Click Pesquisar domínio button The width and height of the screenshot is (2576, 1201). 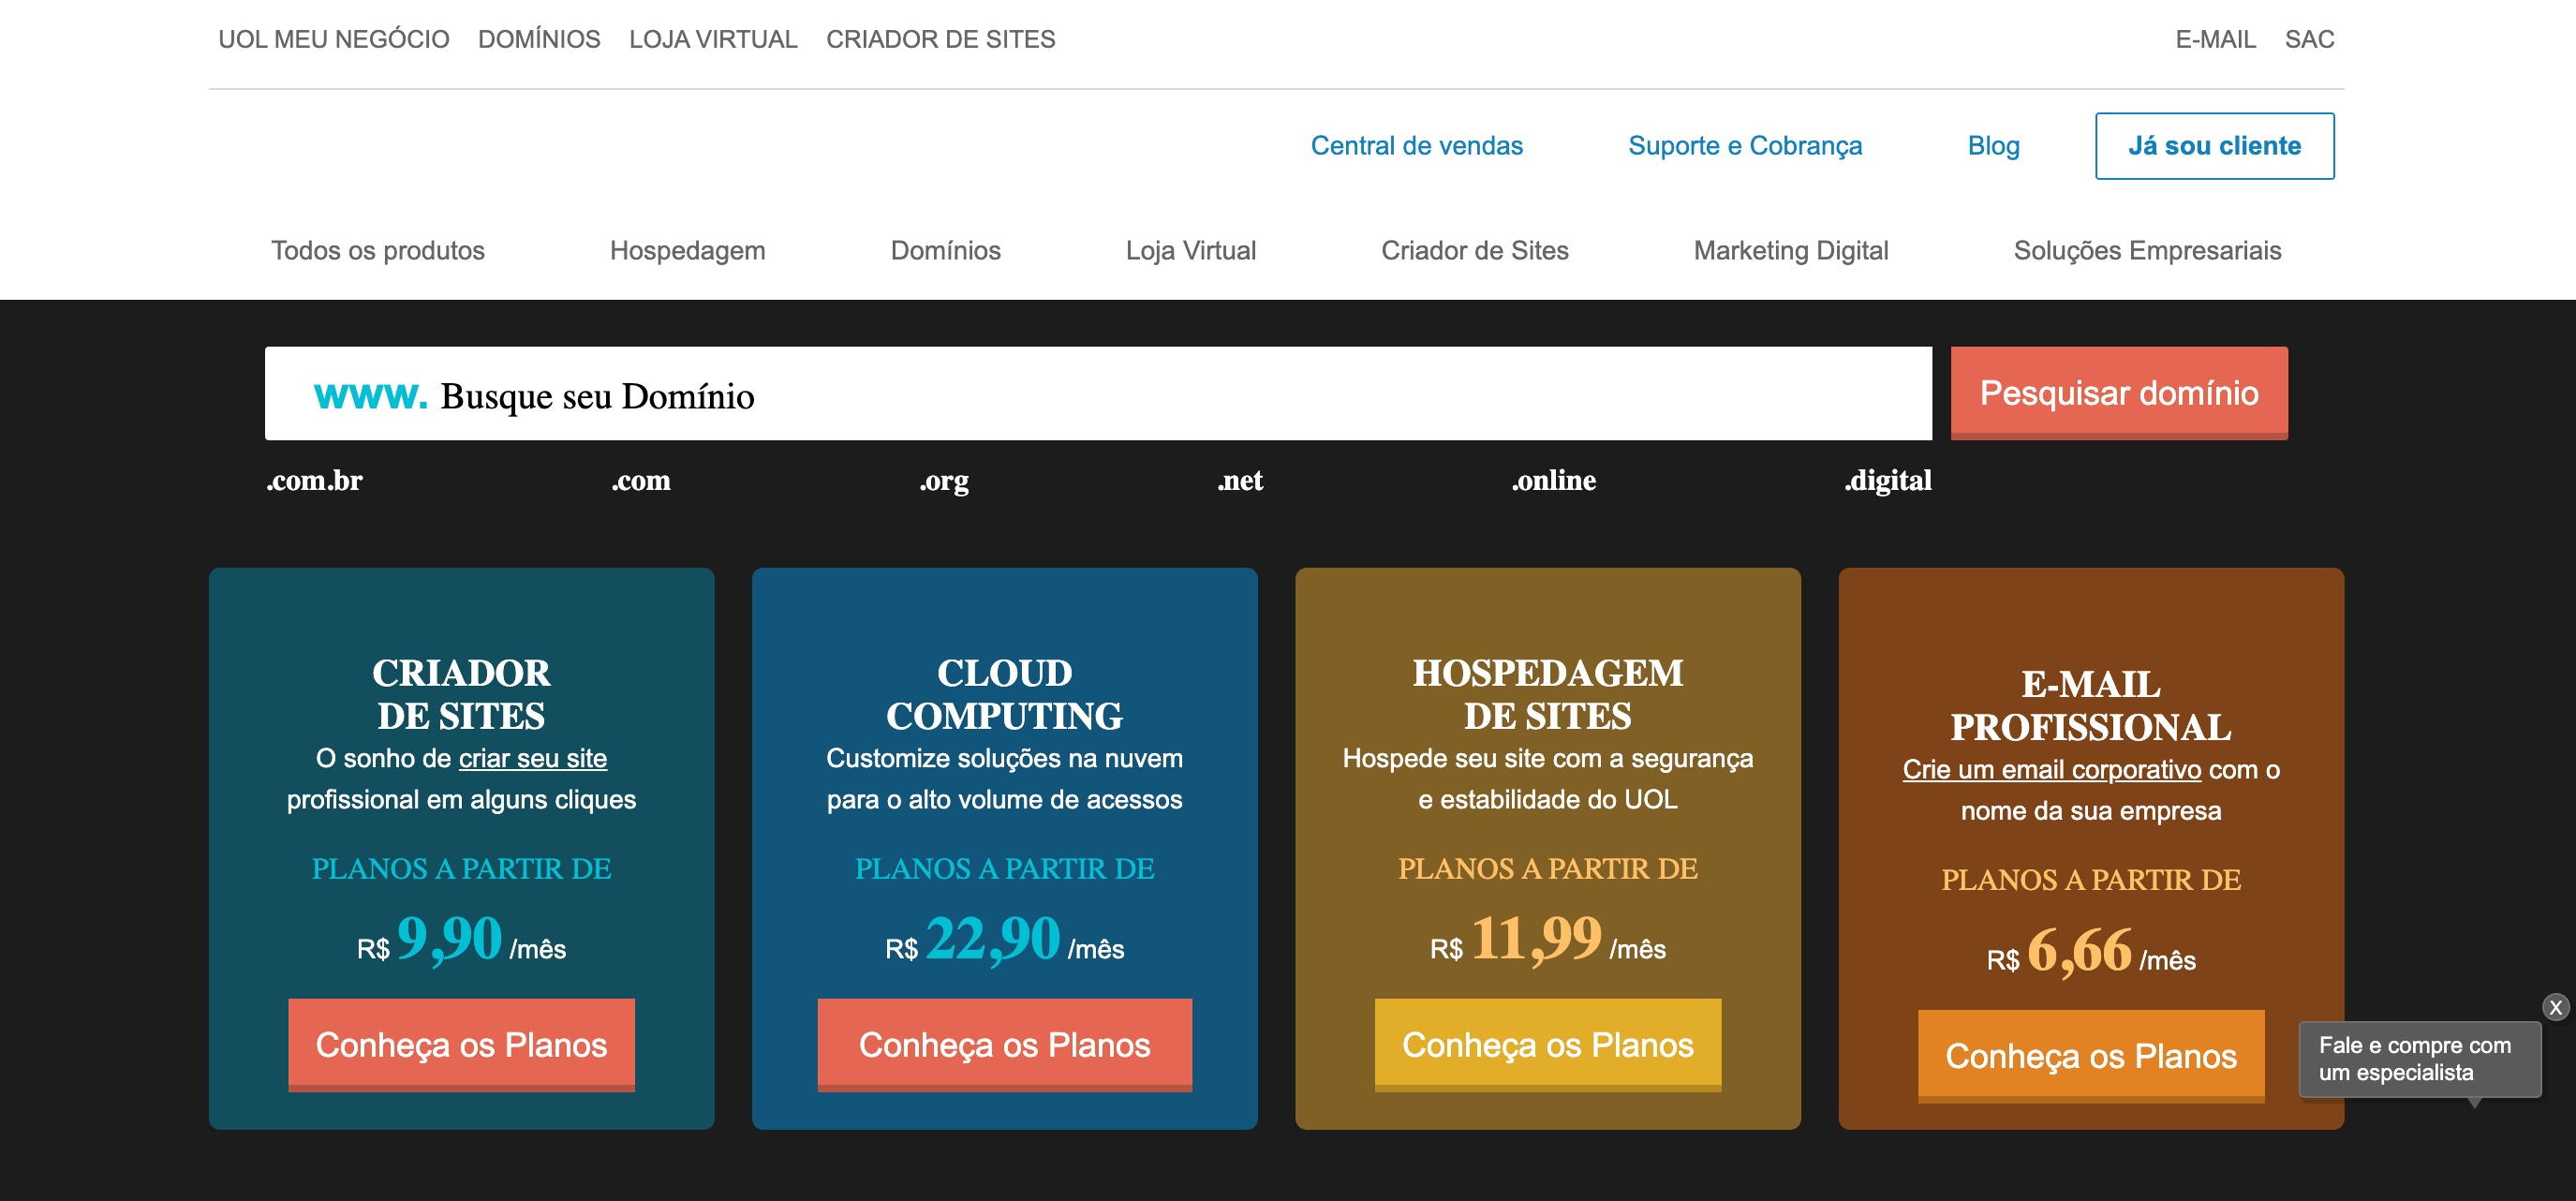pyautogui.click(x=2118, y=393)
